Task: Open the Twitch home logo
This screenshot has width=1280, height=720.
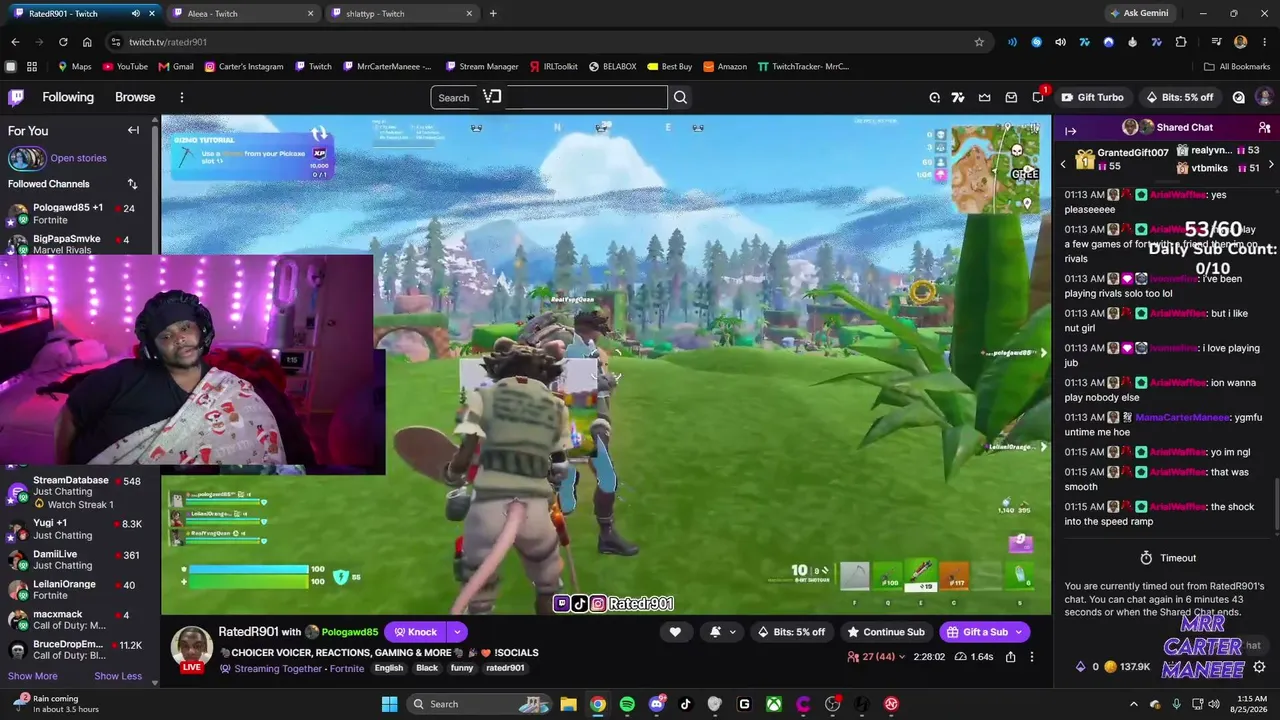Action: click(x=16, y=97)
